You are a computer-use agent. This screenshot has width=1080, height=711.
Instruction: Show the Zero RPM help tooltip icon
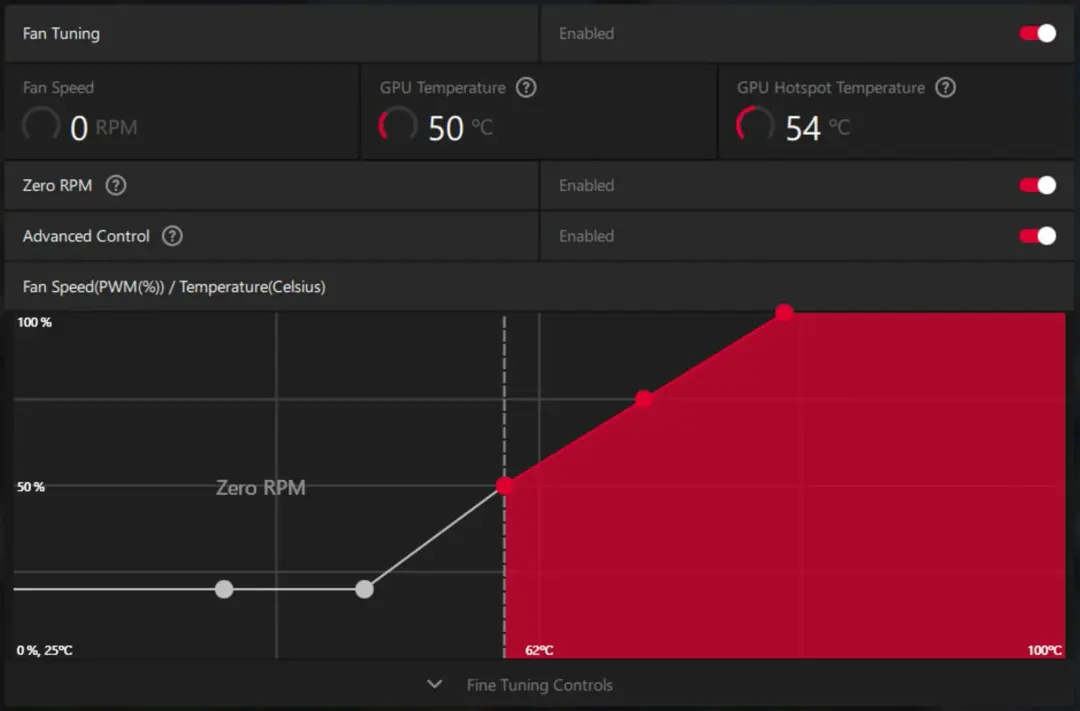116,185
